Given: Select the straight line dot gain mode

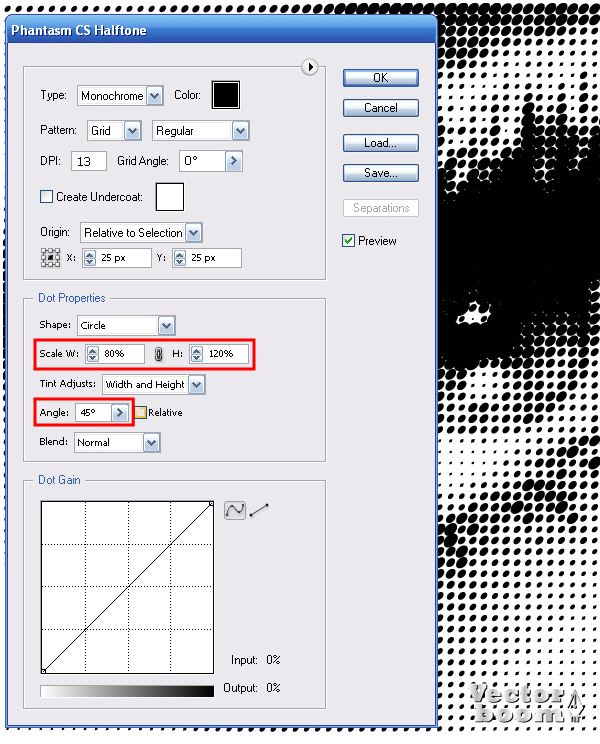Looking at the screenshot, I should [259, 510].
